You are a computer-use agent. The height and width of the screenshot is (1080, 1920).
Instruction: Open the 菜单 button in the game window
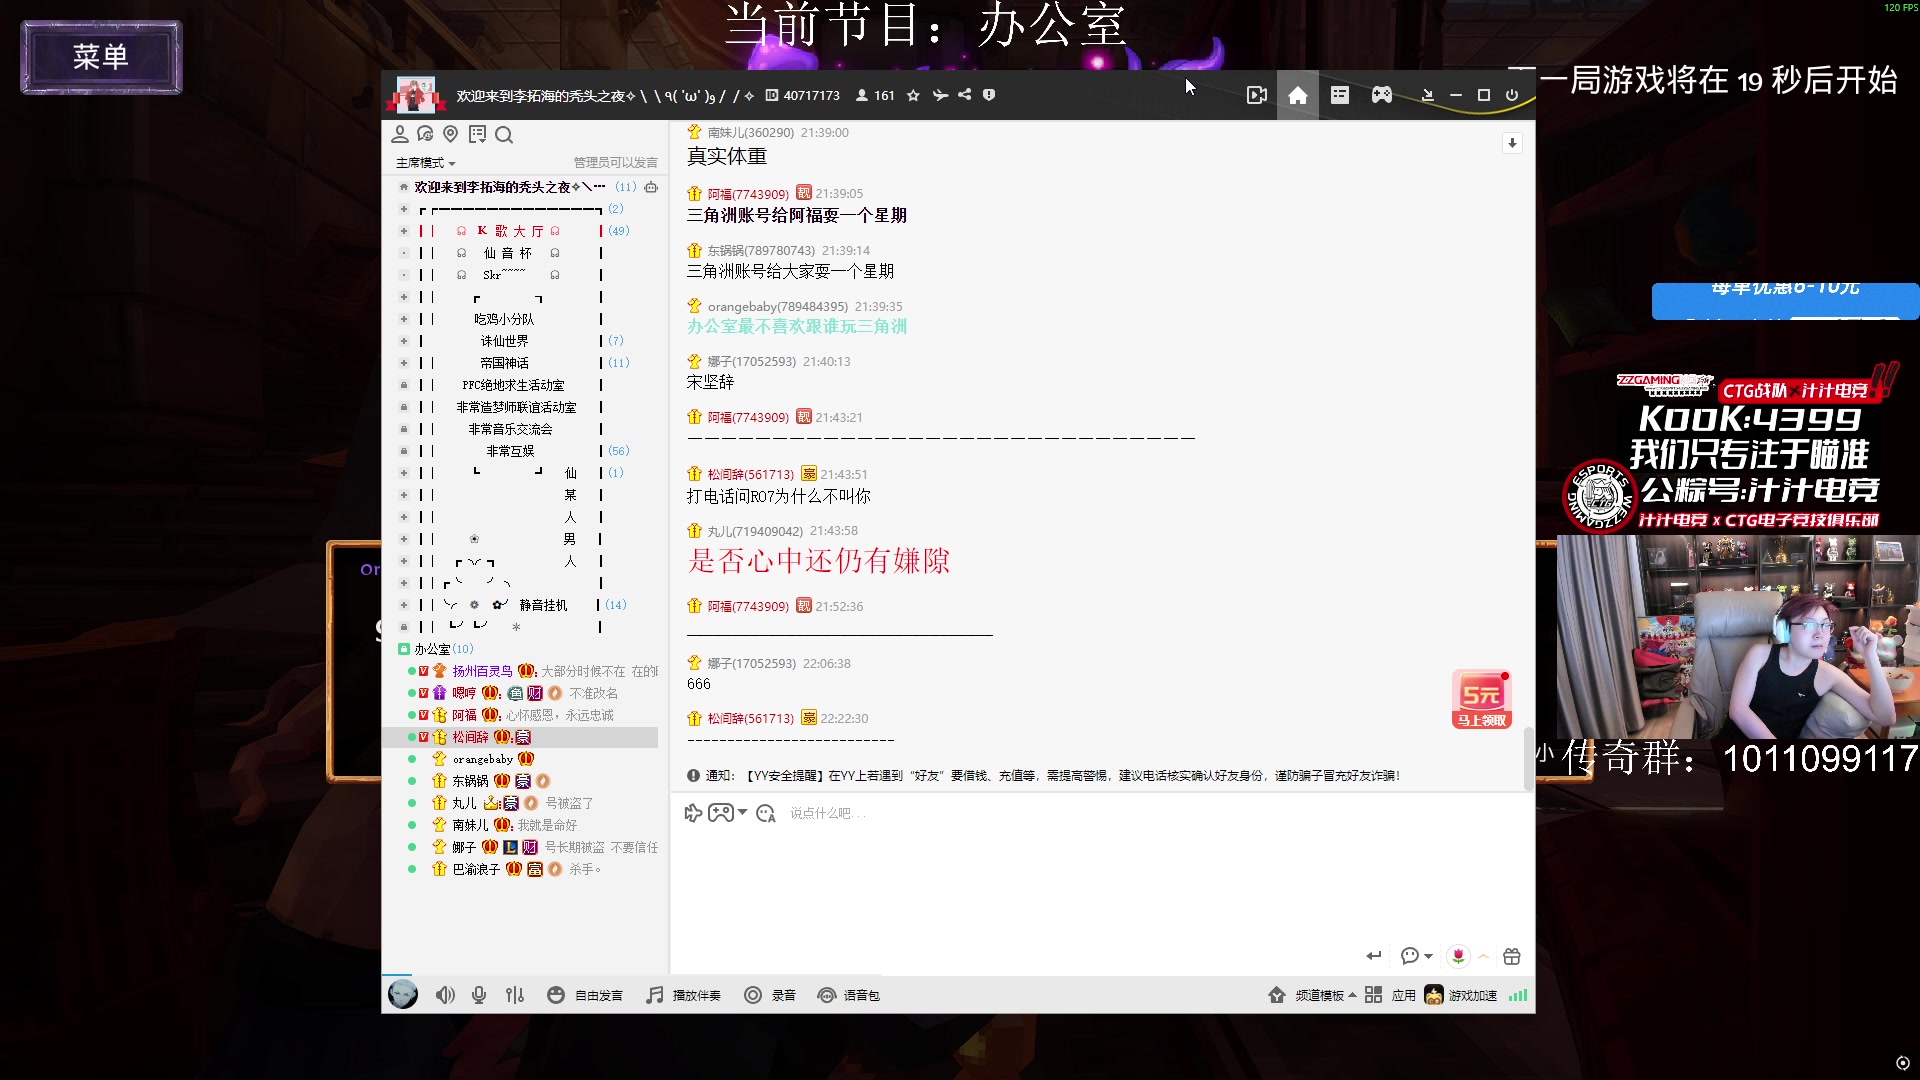(101, 57)
